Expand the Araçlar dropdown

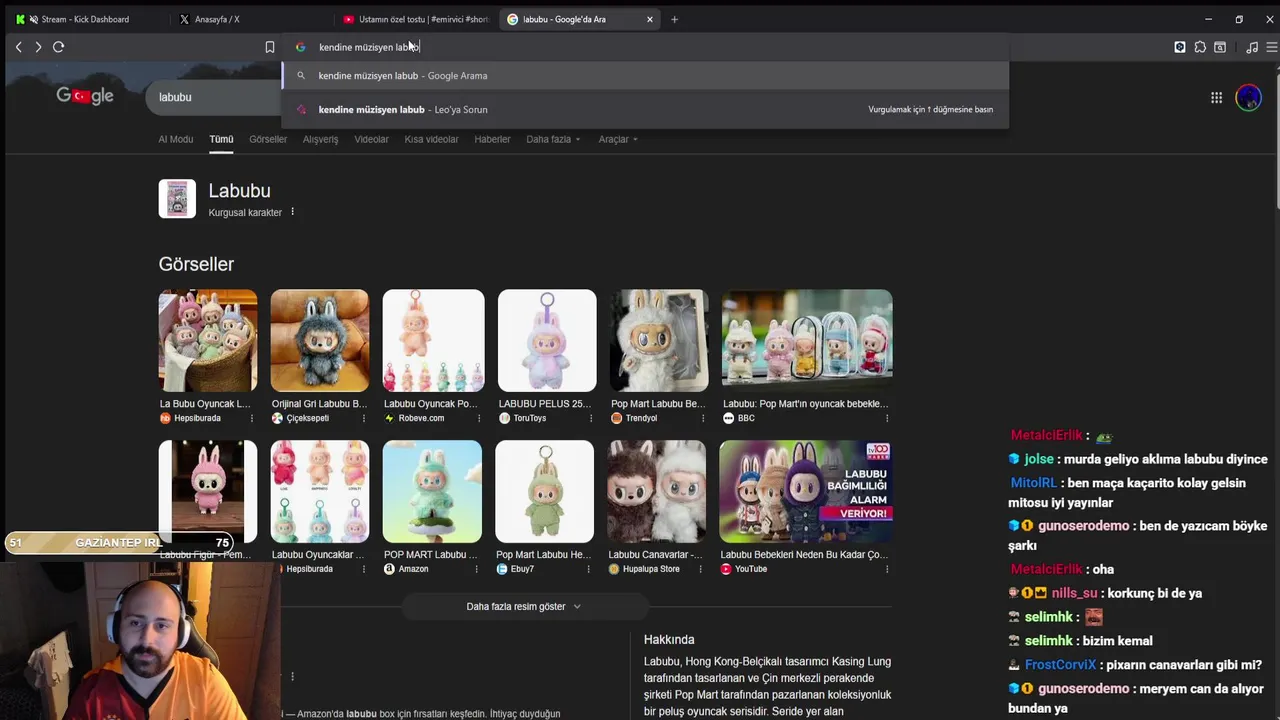click(x=618, y=139)
